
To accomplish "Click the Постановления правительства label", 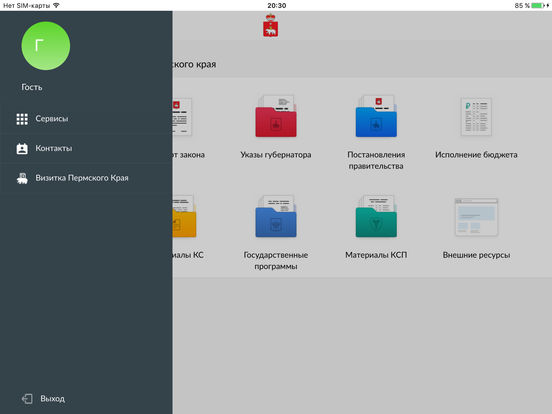I will 376,160.
